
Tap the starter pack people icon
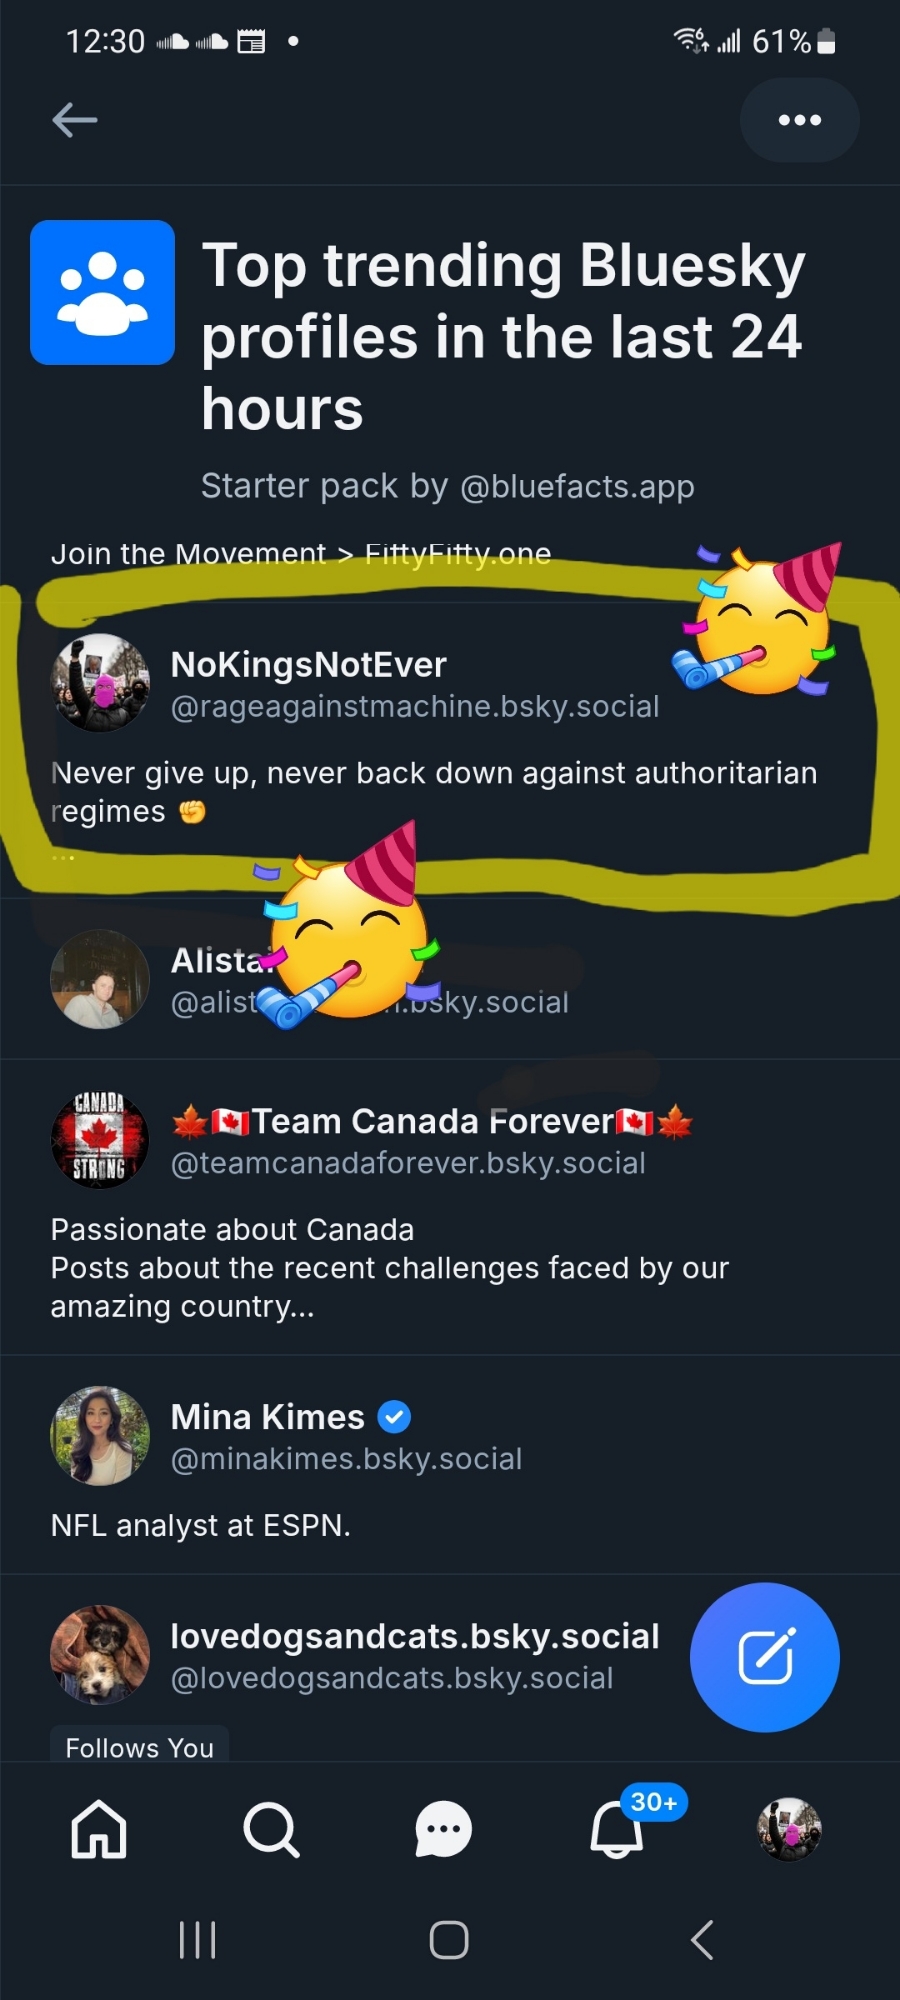[102, 292]
